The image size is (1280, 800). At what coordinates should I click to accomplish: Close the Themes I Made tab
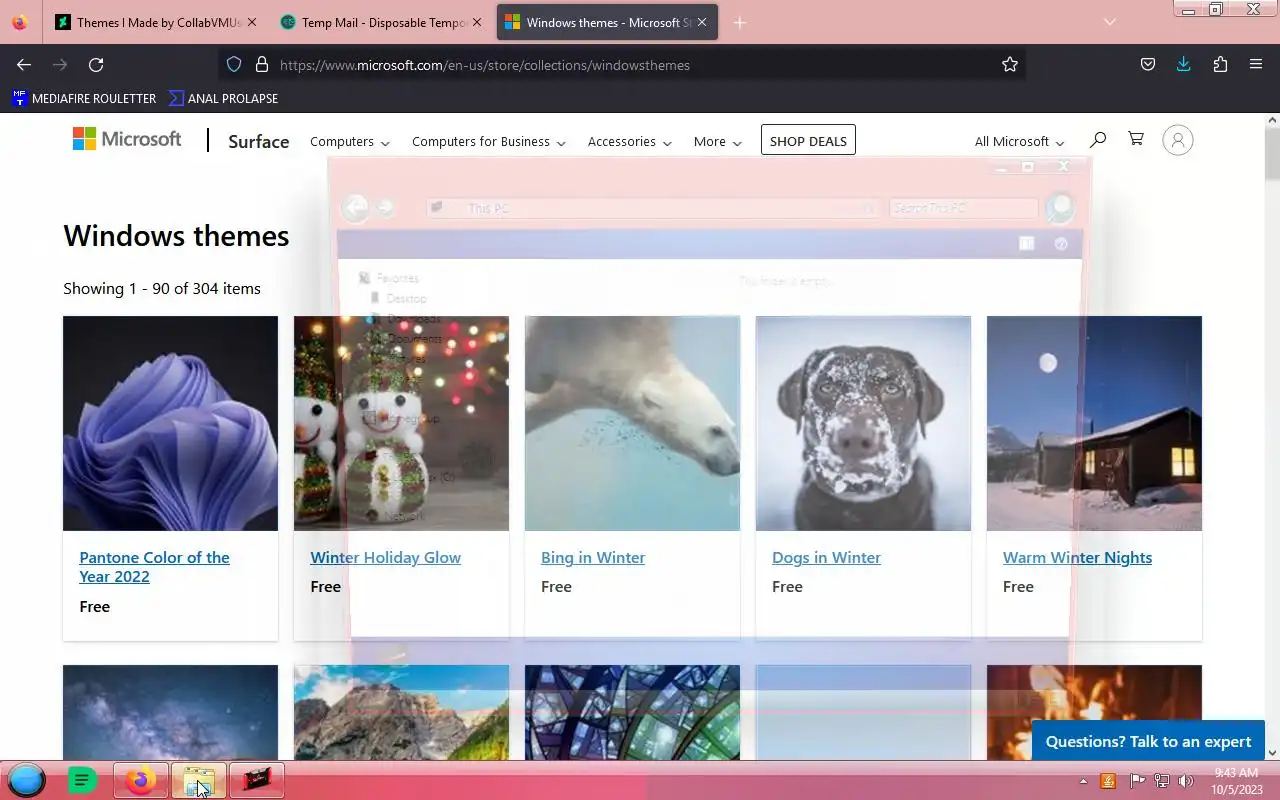click(251, 22)
